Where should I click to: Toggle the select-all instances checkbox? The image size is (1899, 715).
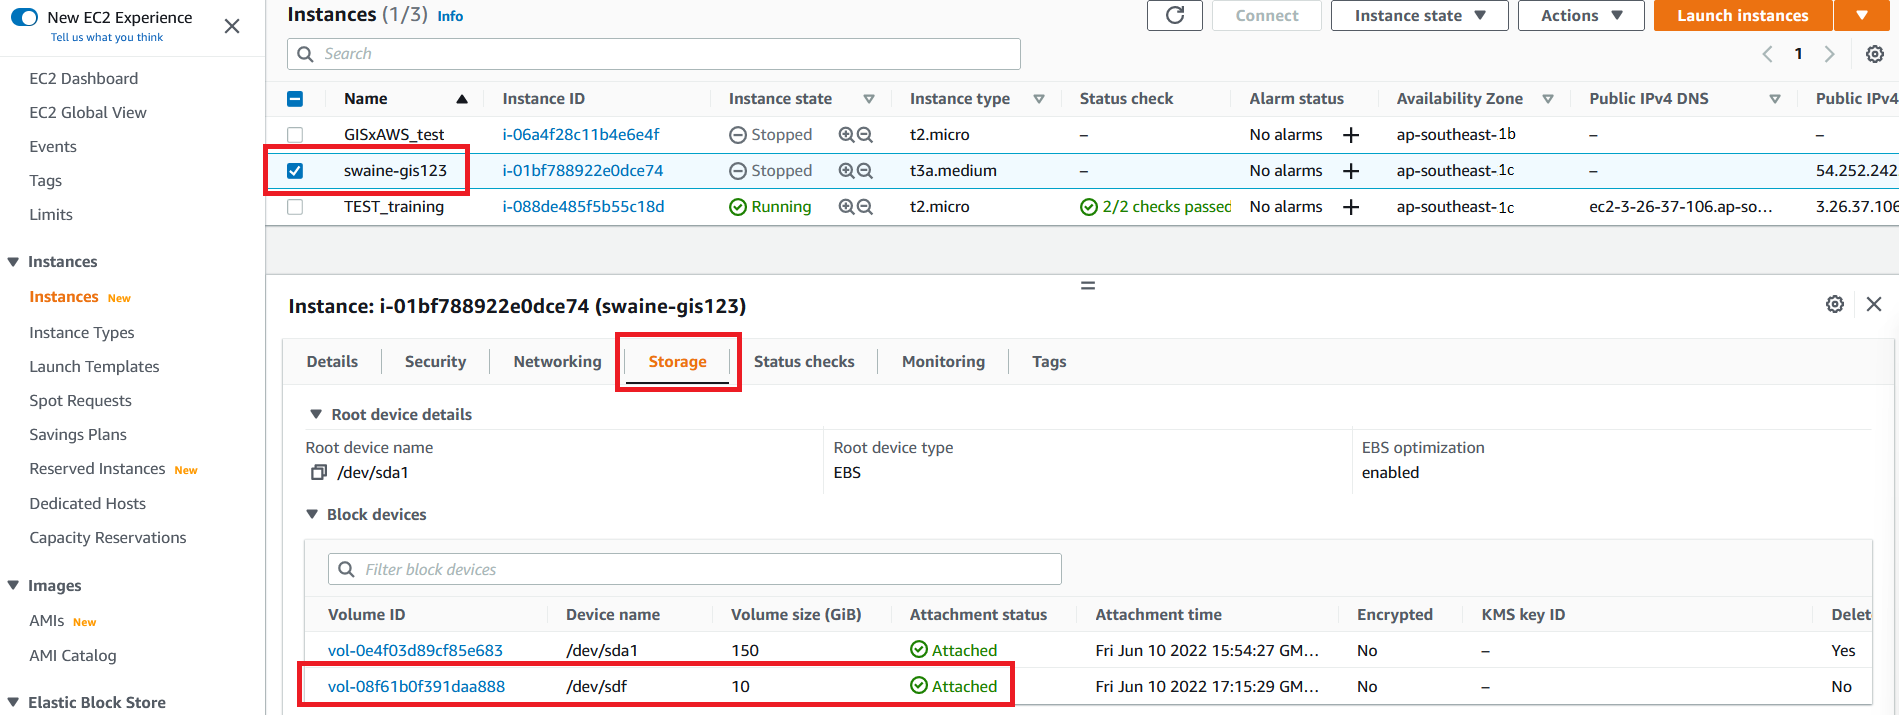coord(295,99)
